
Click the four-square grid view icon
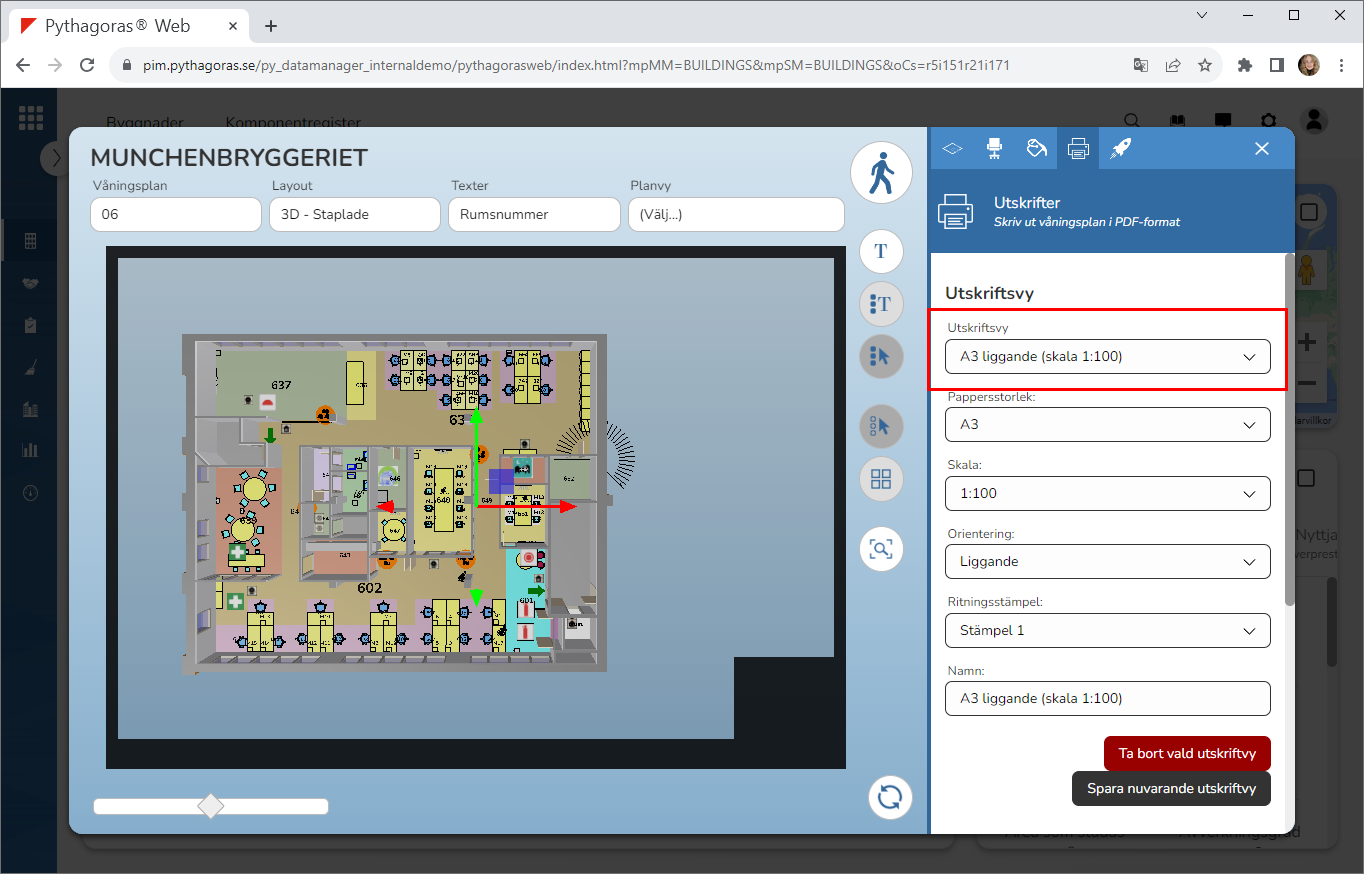(881, 479)
